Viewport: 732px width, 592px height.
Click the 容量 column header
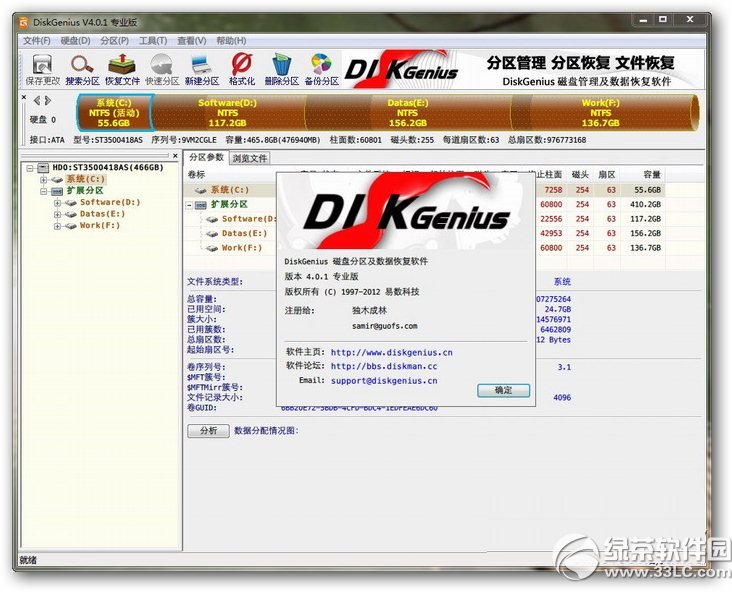coord(652,174)
